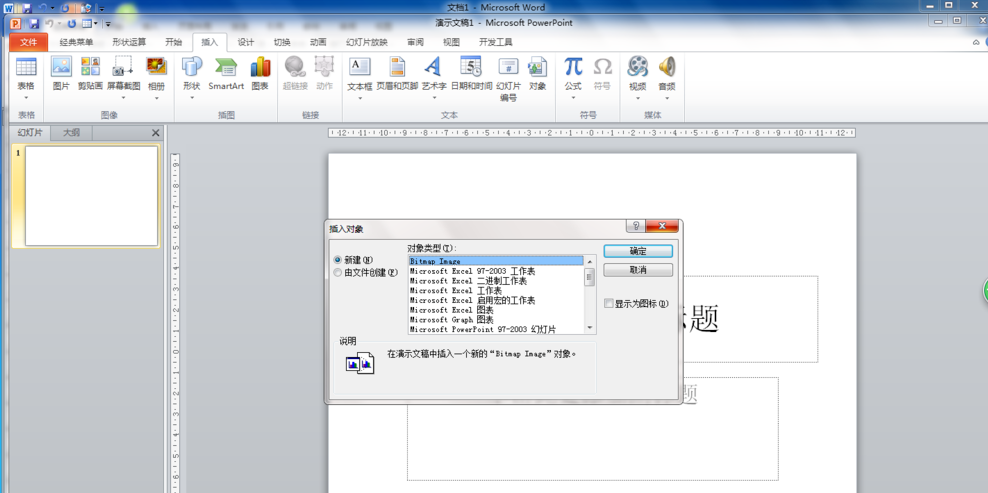Viewport: 988px width, 493px height.
Task: Click the 超链接 hyperlink icon
Action: (x=295, y=67)
